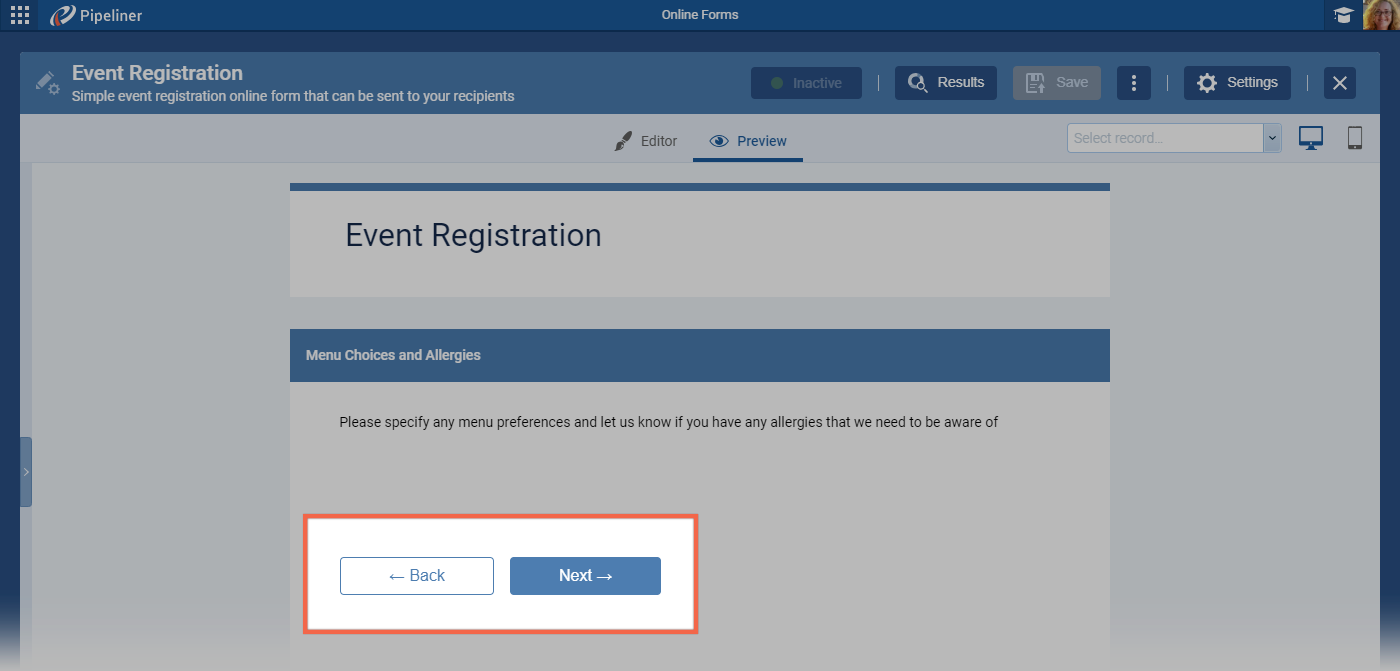
Task: Open the three-dot more options menu
Action: 1133,83
